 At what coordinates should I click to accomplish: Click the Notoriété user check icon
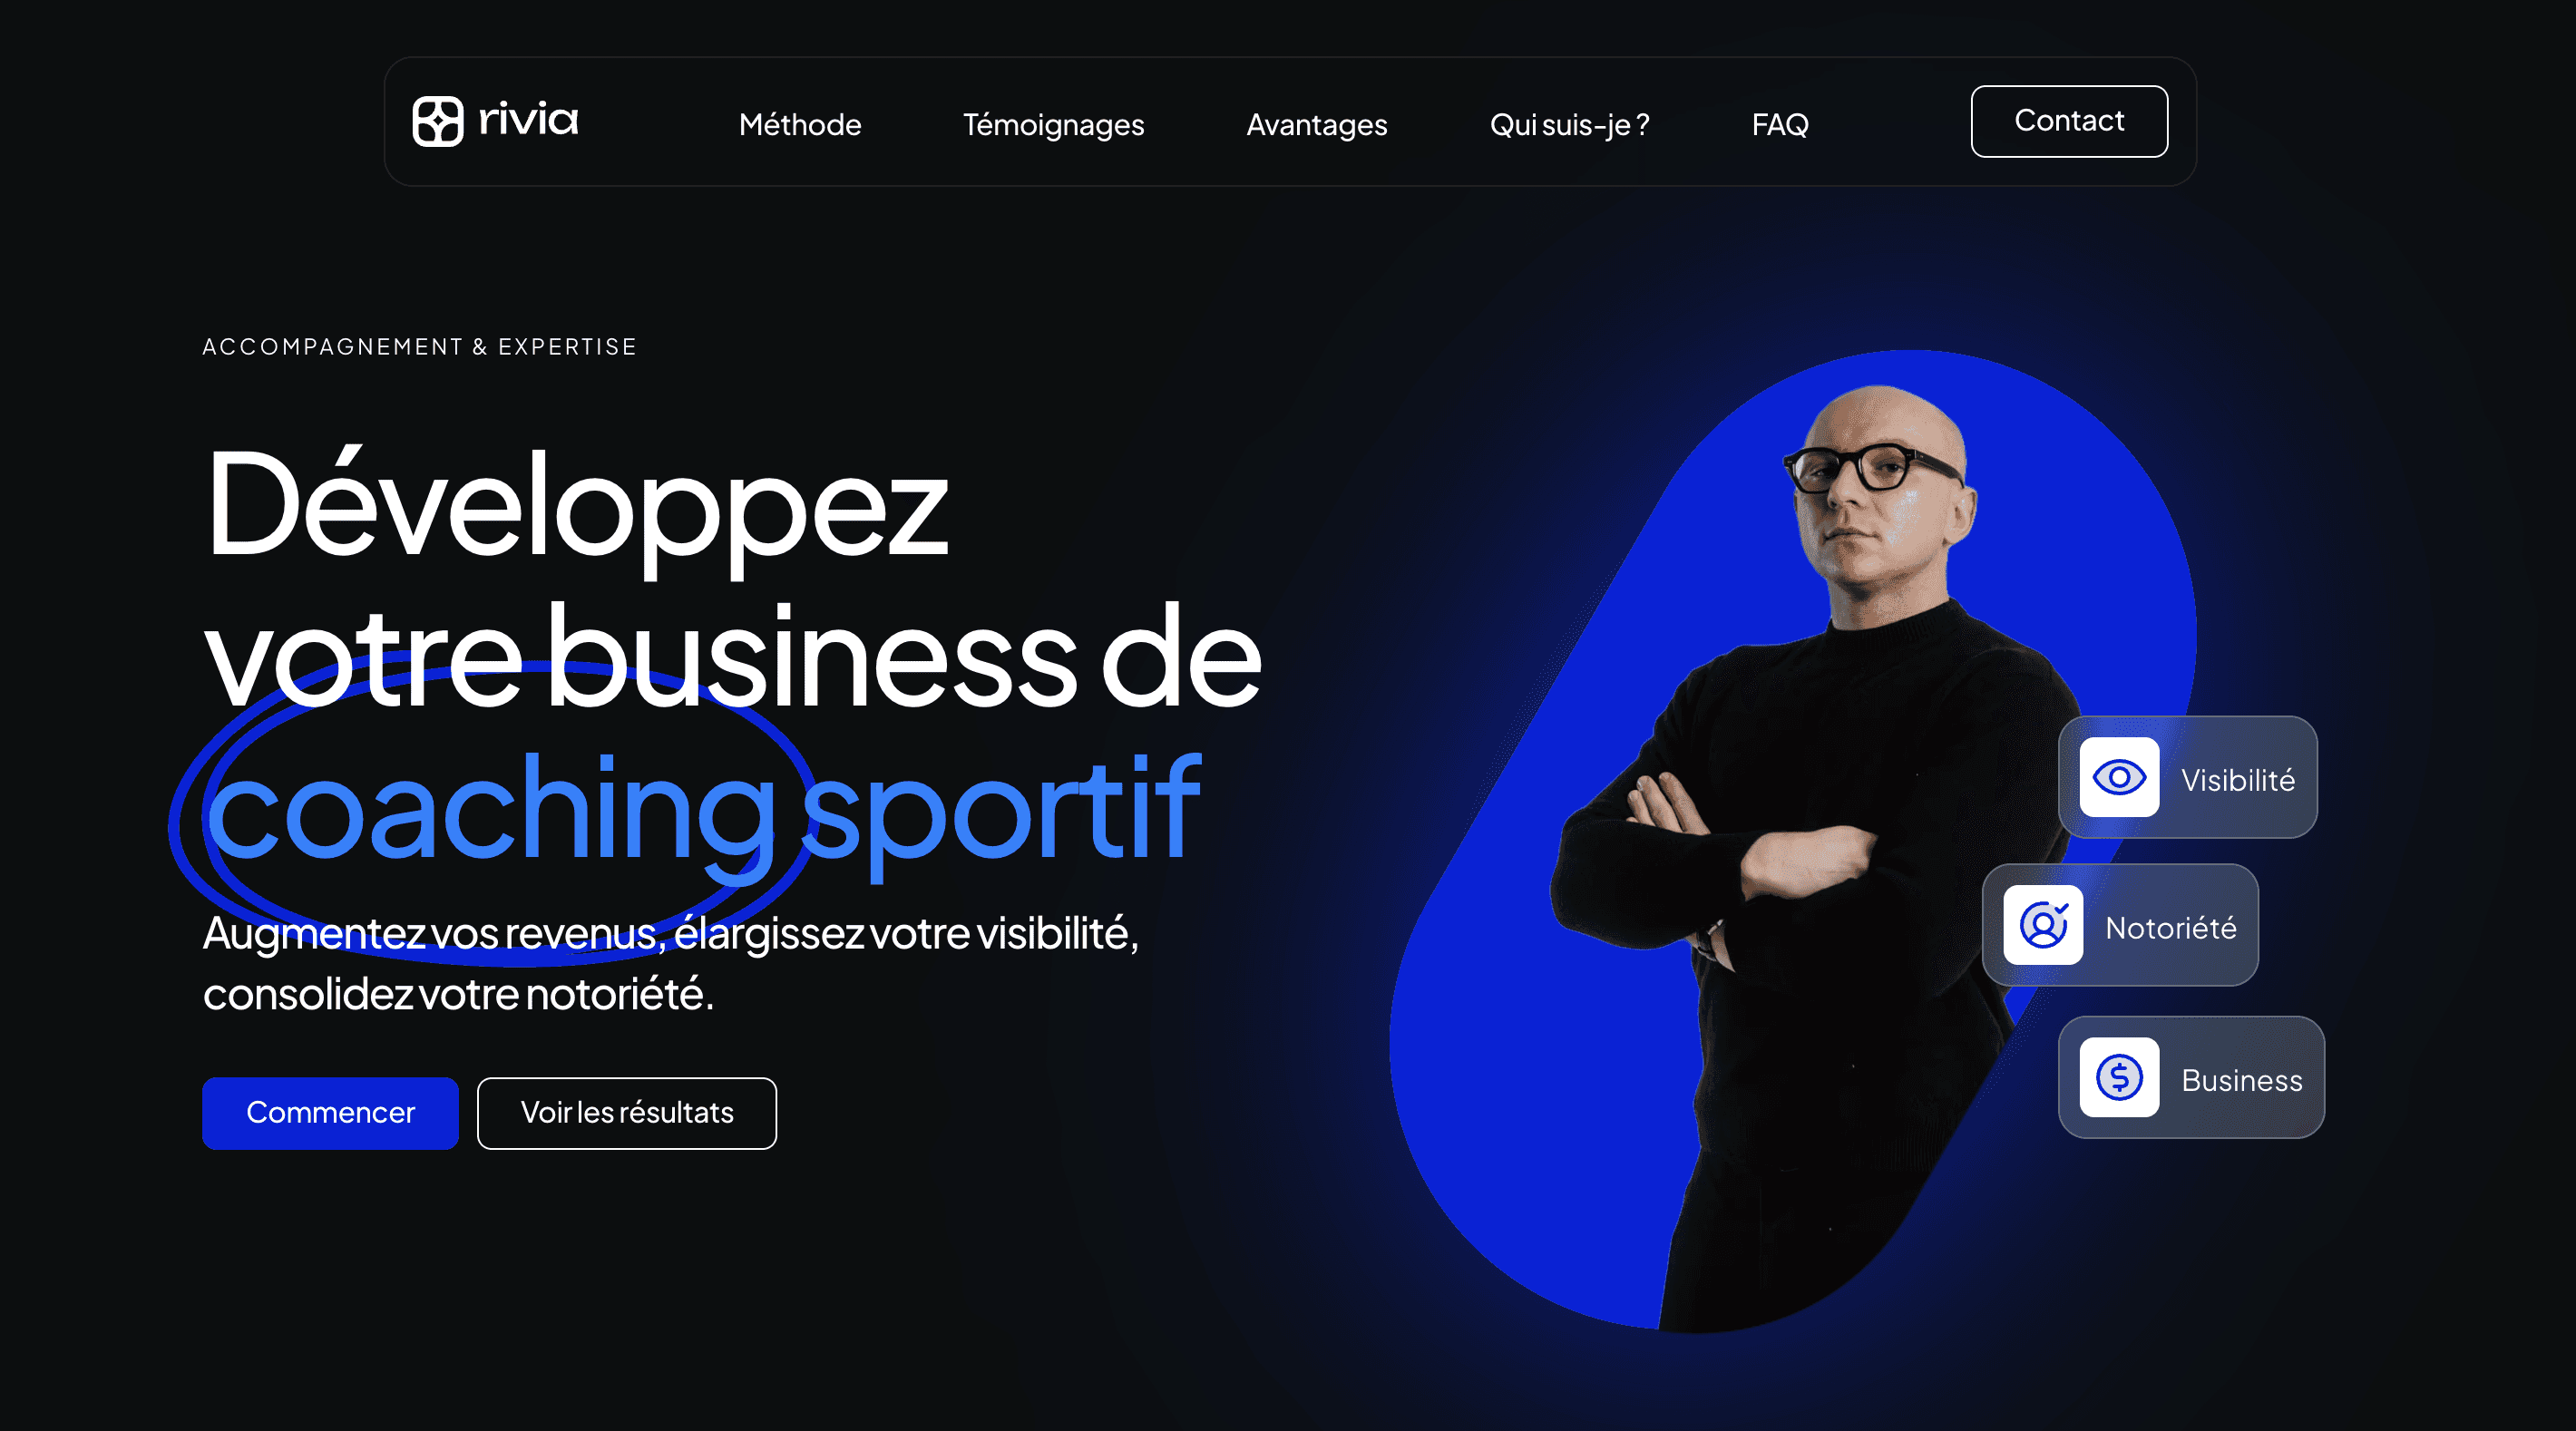[2043, 925]
